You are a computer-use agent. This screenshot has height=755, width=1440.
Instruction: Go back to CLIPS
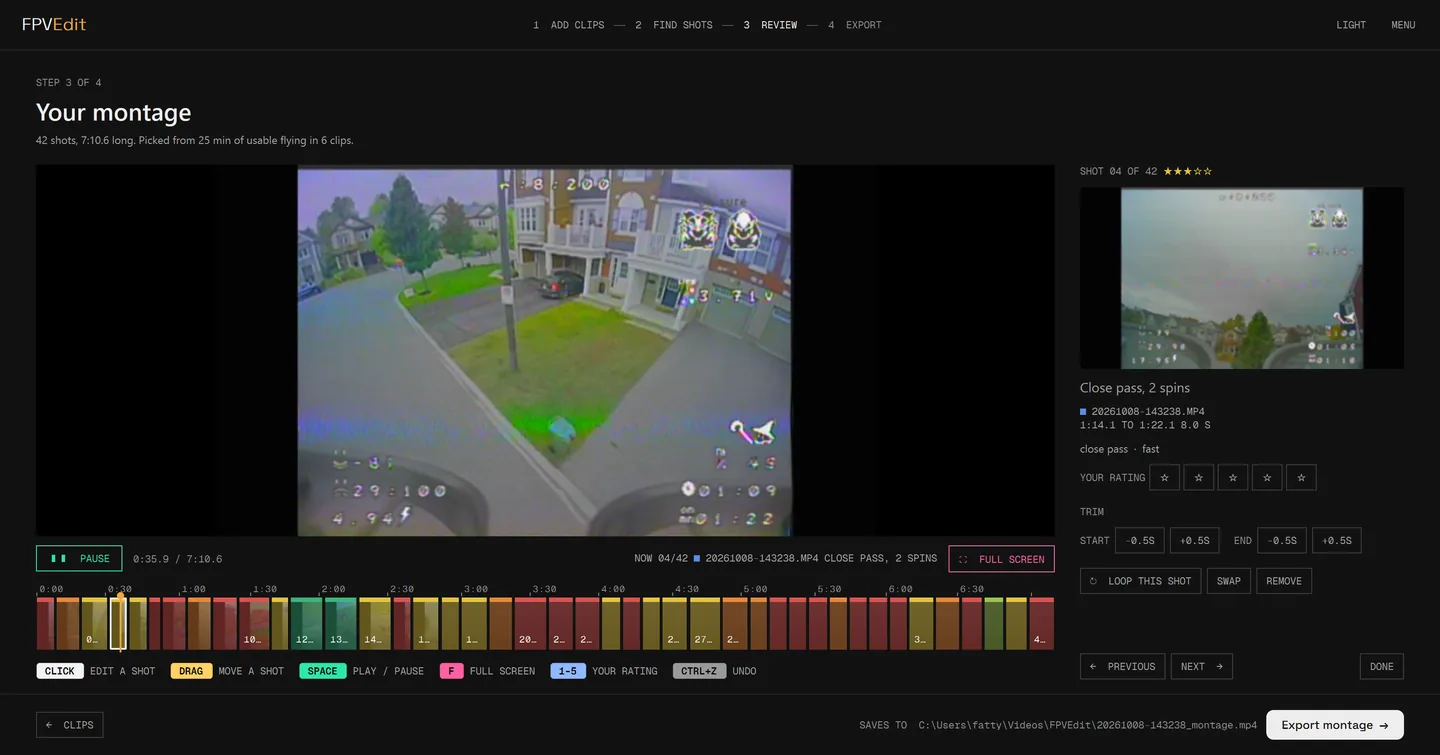69,725
